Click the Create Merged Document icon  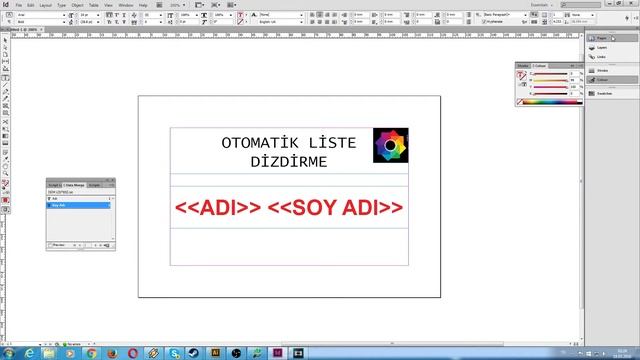pyautogui.click(x=107, y=245)
